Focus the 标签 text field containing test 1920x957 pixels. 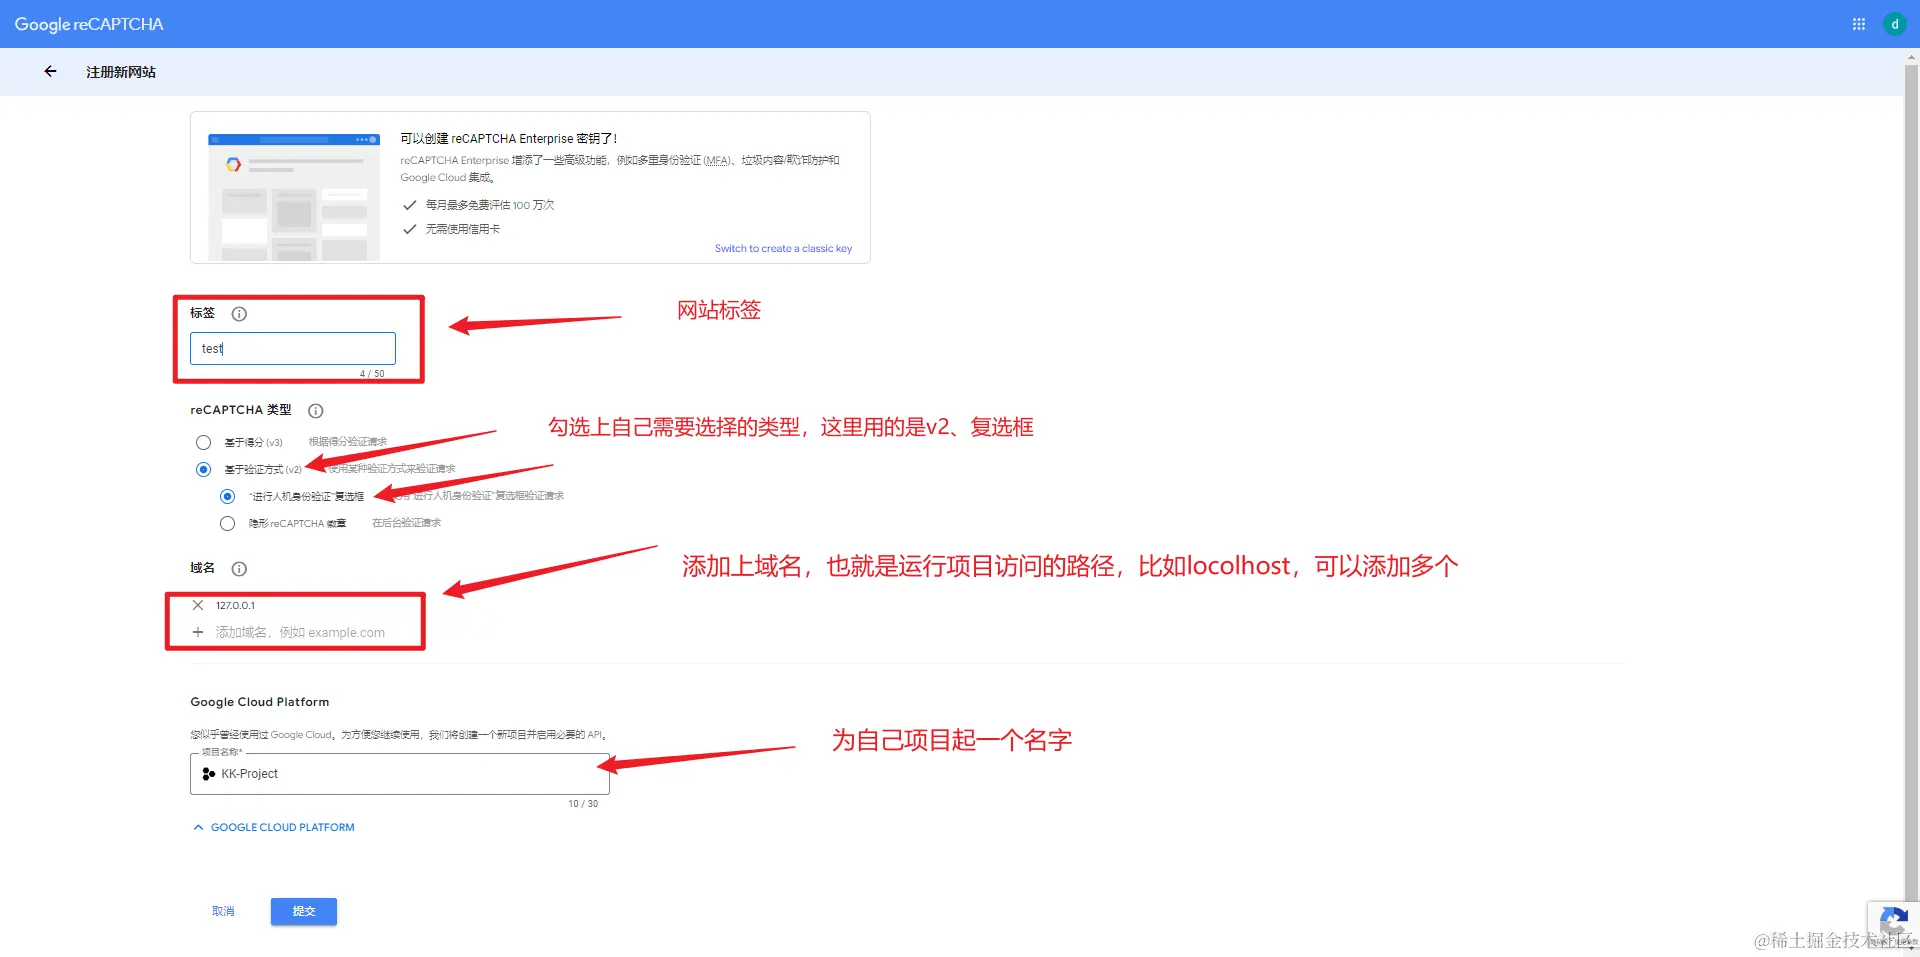pyautogui.click(x=293, y=348)
